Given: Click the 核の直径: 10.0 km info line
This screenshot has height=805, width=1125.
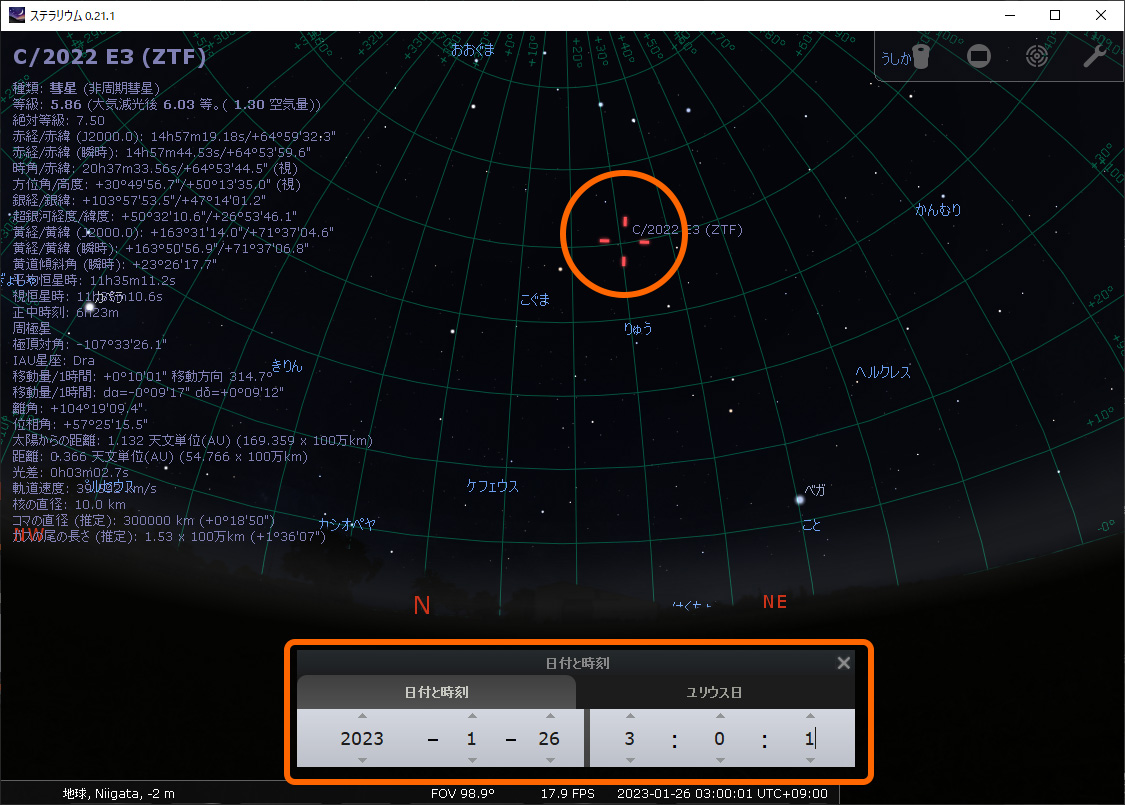Looking at the screenshot, I should pyautogui.click(x=69, y=504).
